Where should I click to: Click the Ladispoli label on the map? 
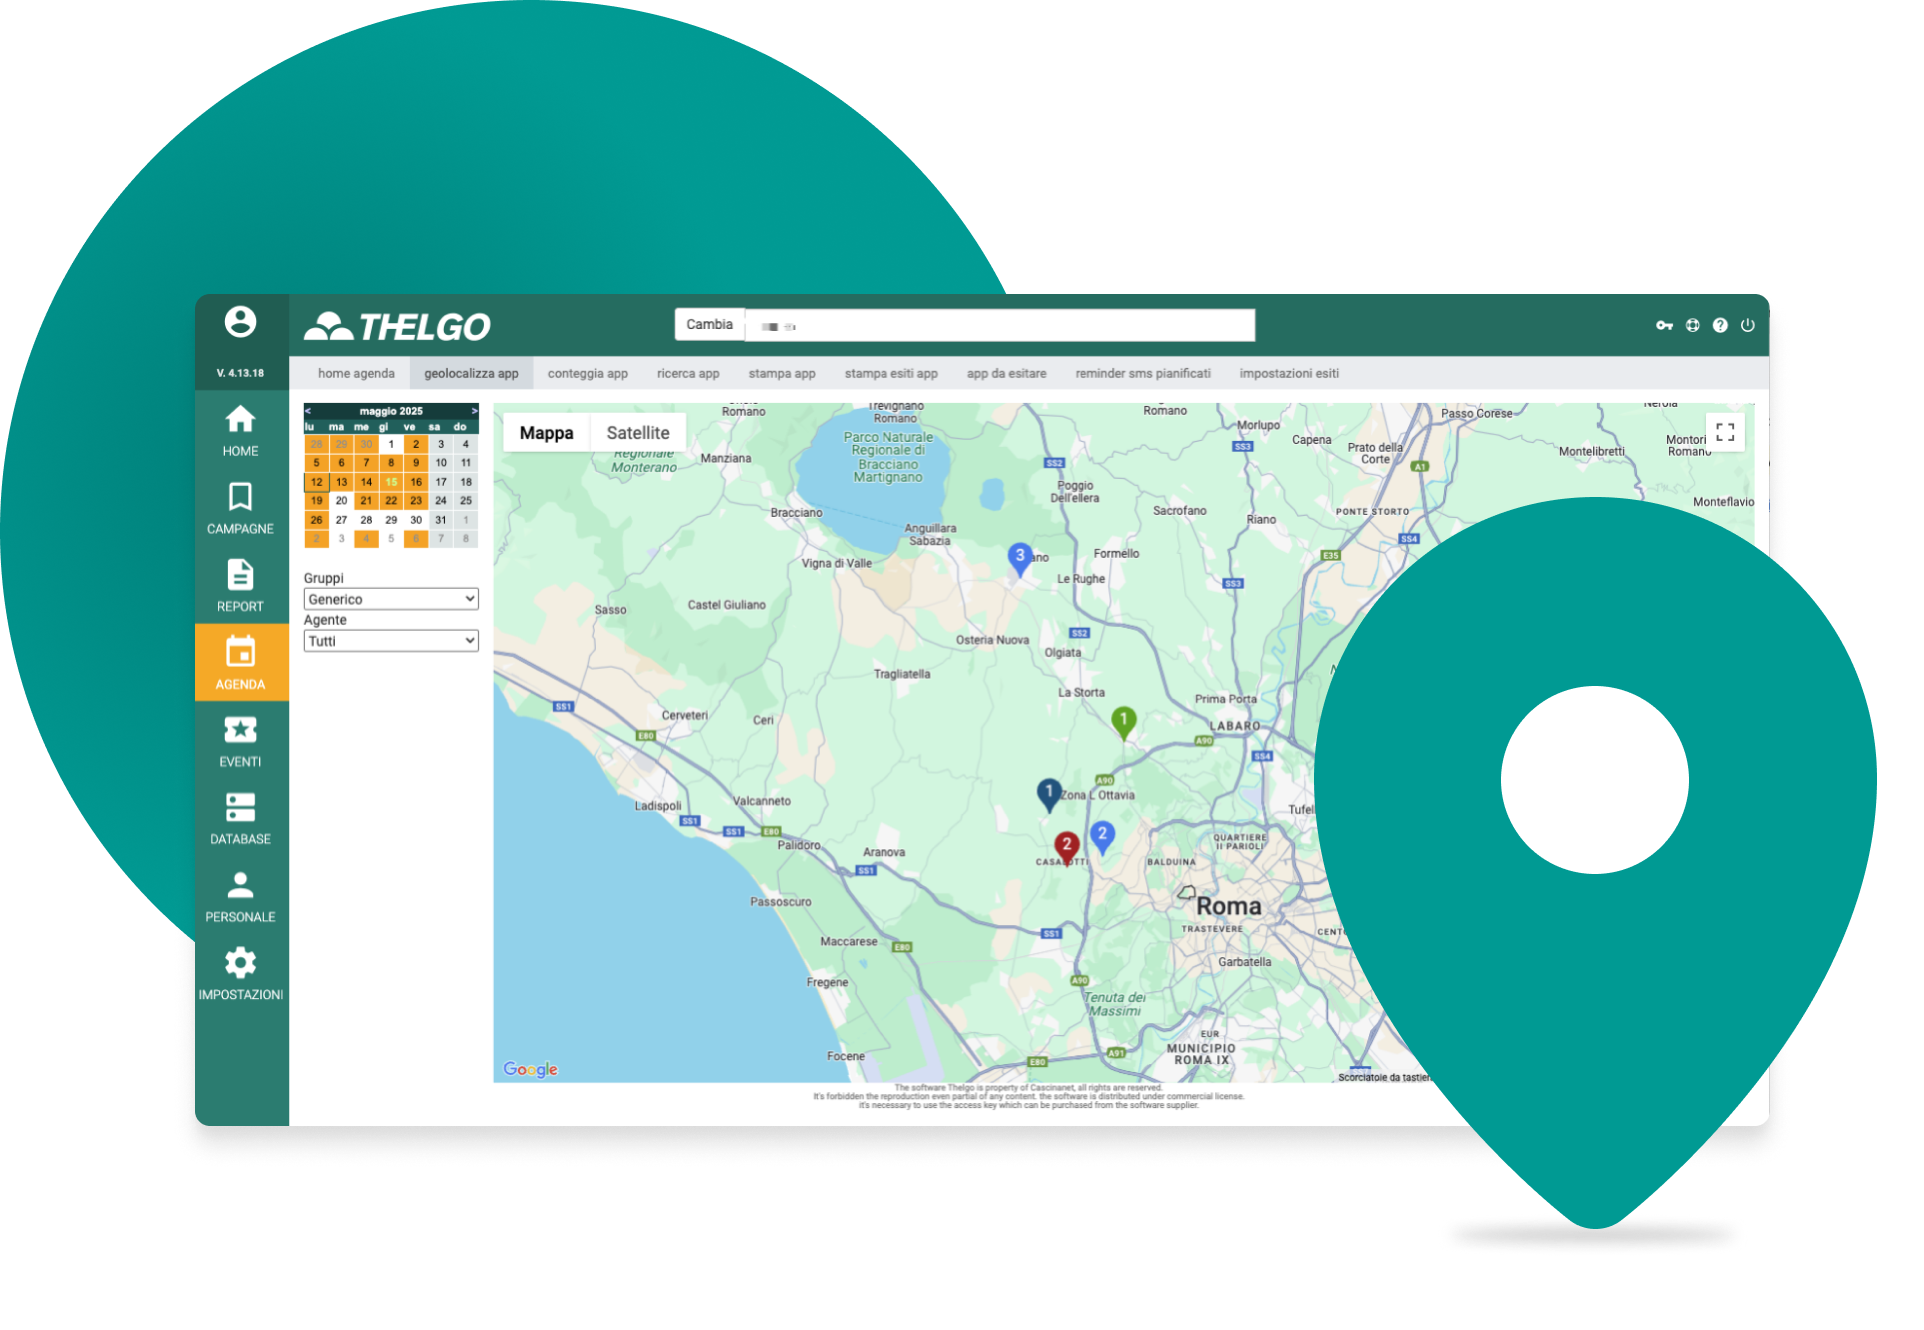pos(658,806)
